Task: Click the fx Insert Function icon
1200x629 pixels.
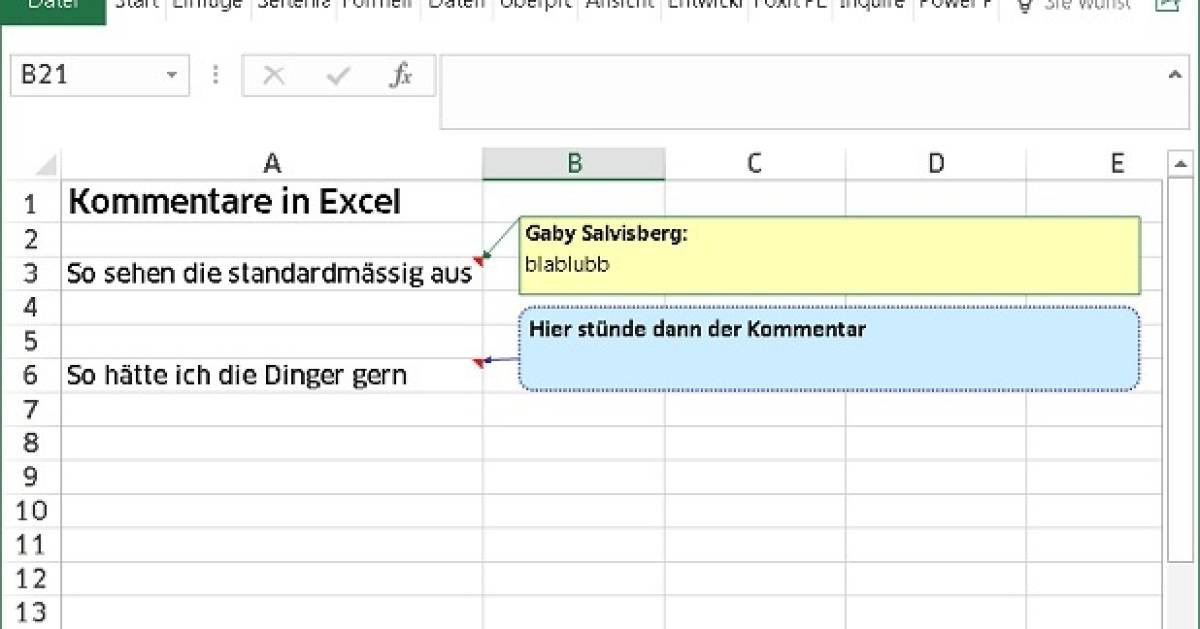Action: [x=402, y=76]
